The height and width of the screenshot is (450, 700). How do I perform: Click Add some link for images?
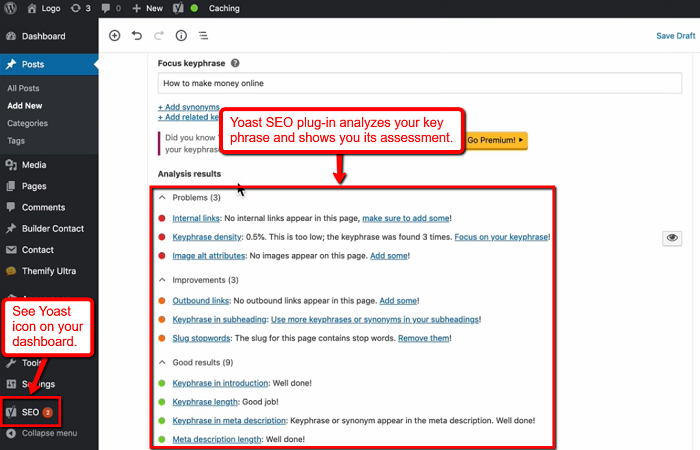coord(389,255)
